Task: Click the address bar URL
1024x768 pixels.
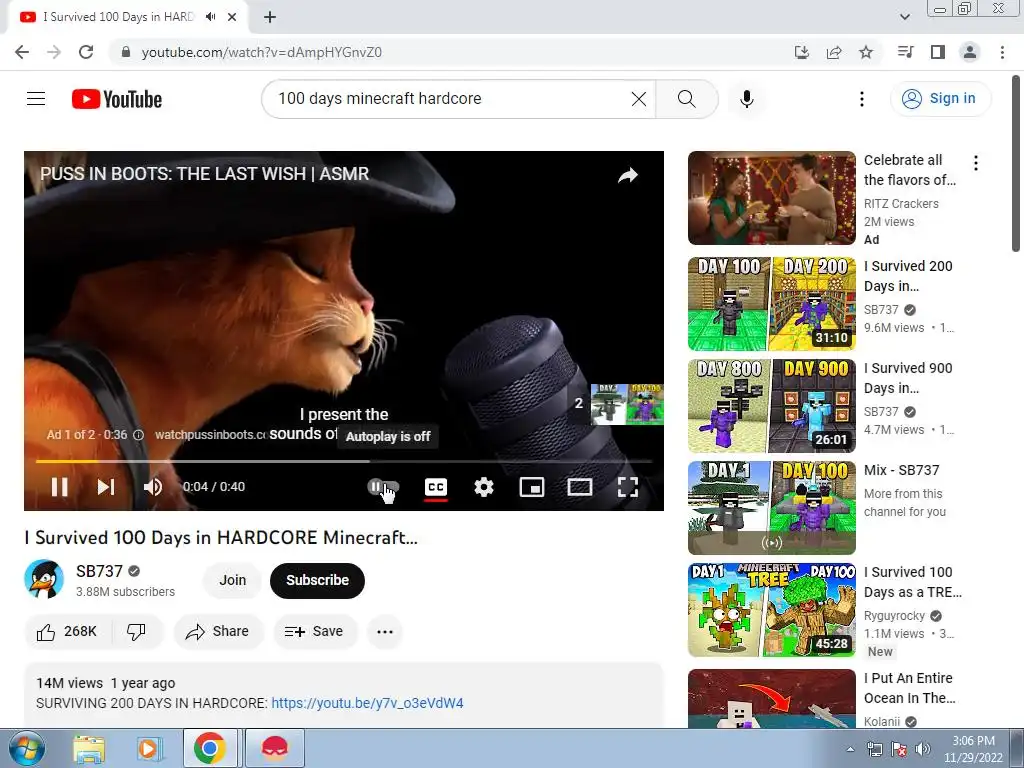Action: [262, 52]
